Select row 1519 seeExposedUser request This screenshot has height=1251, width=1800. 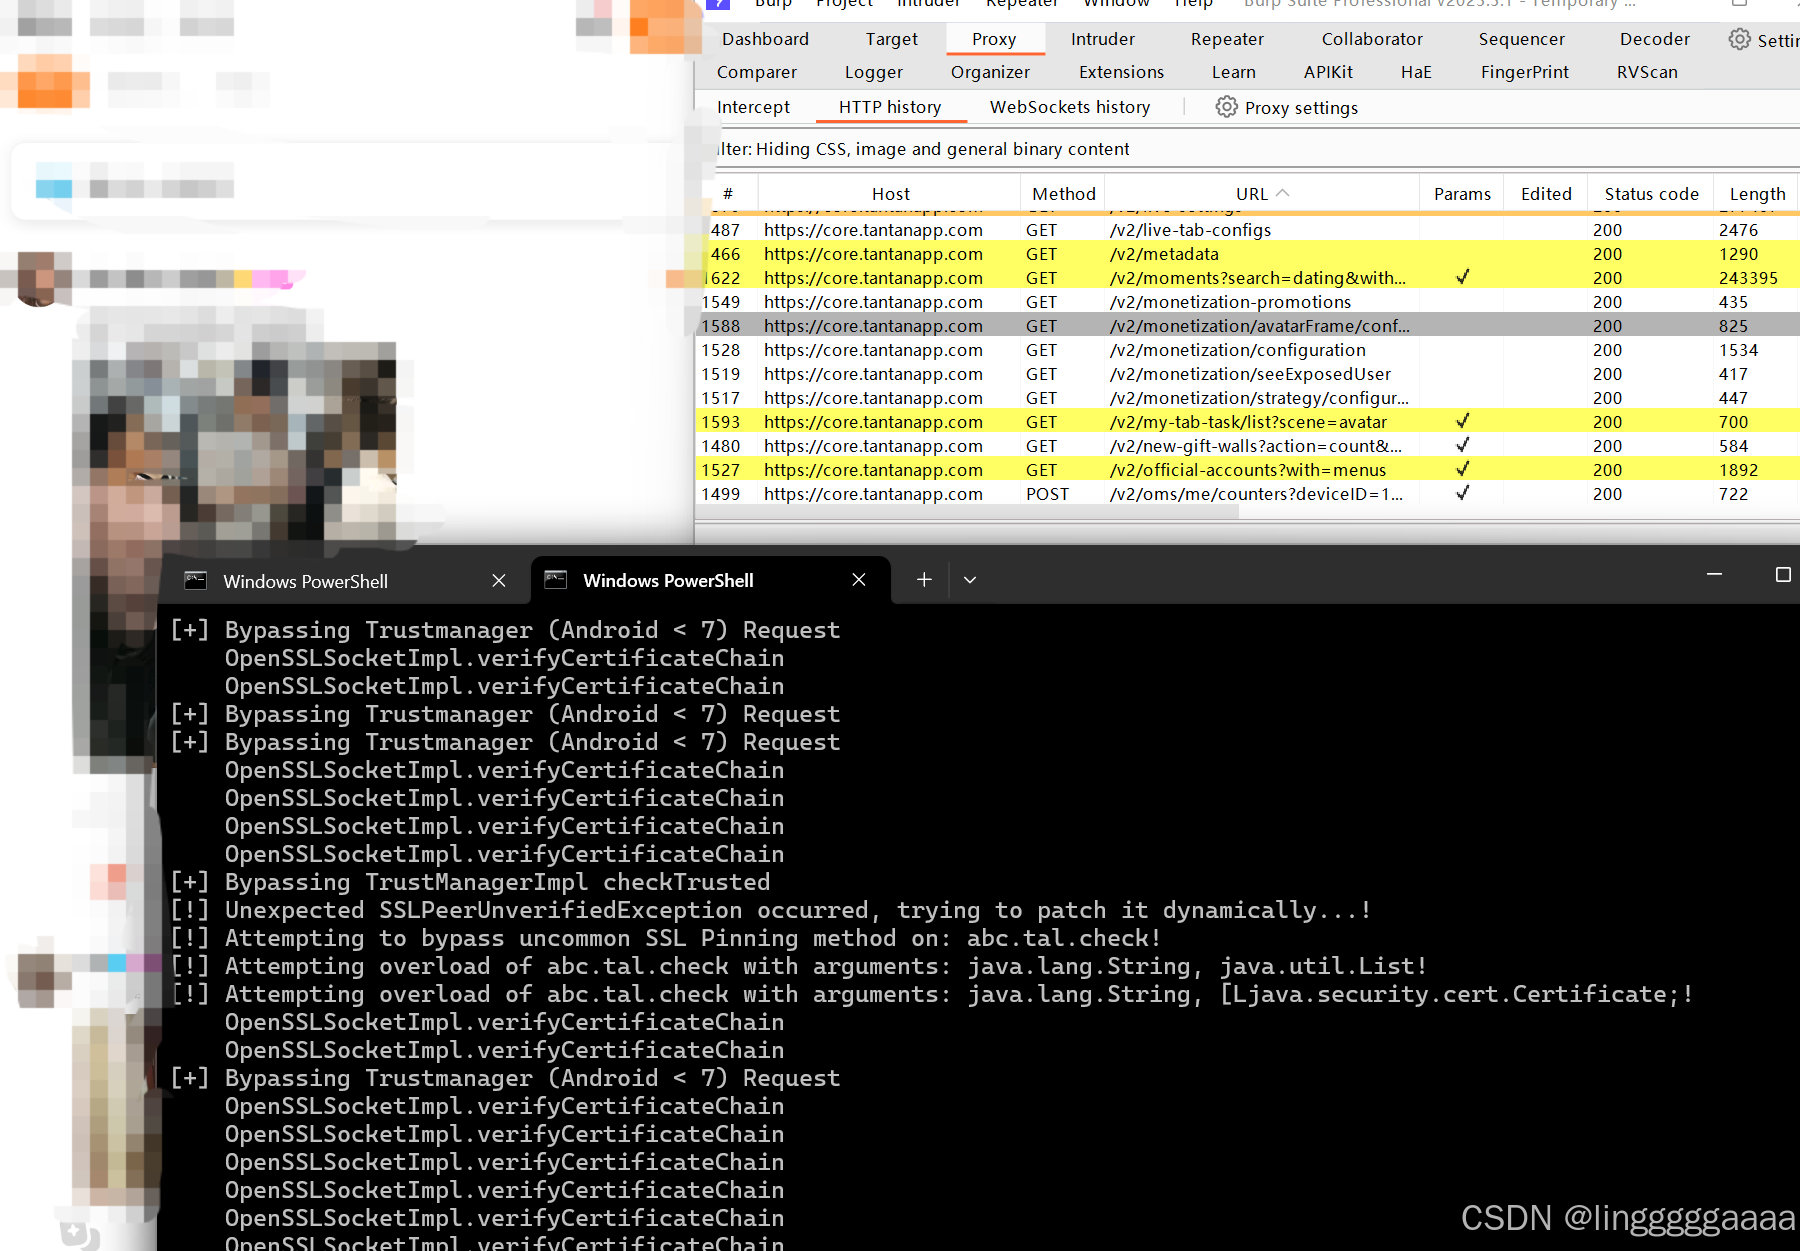point(1248,374)
